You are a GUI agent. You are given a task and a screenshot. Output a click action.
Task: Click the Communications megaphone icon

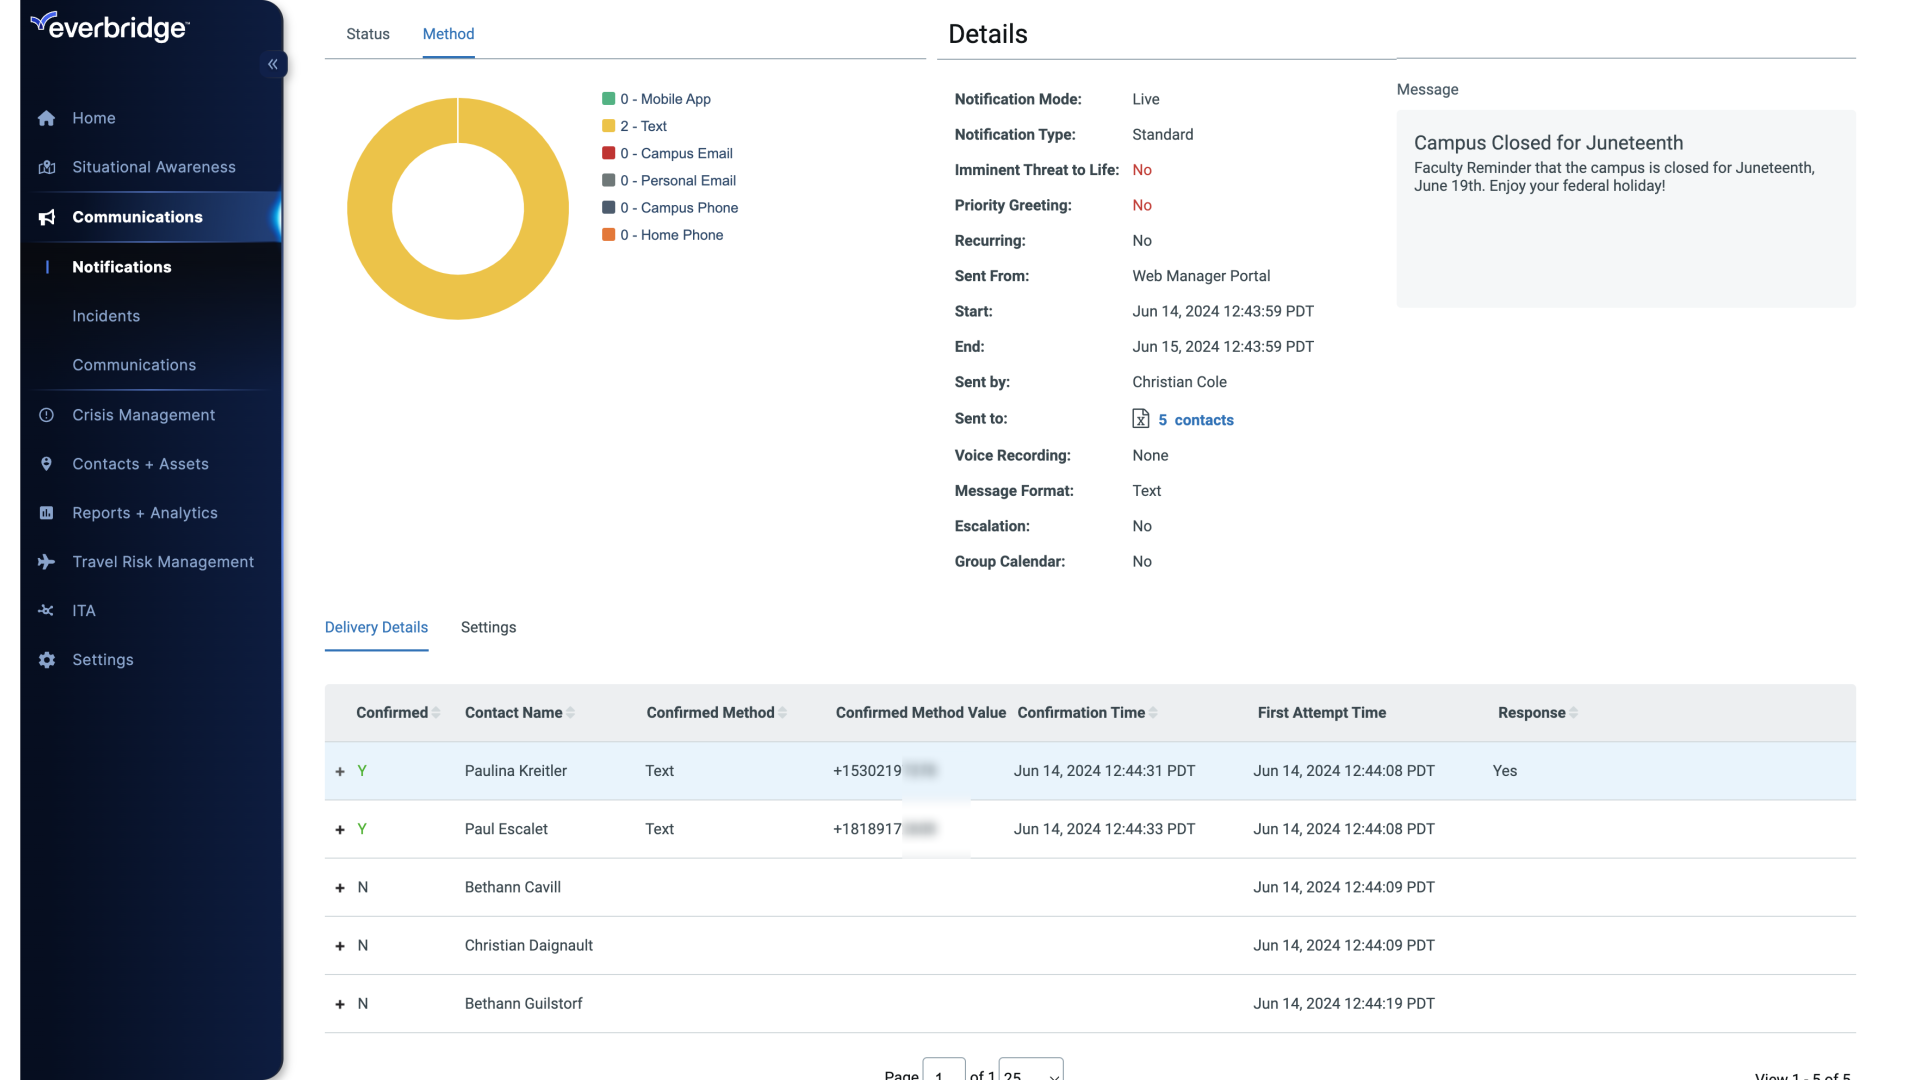coord(46,217)
